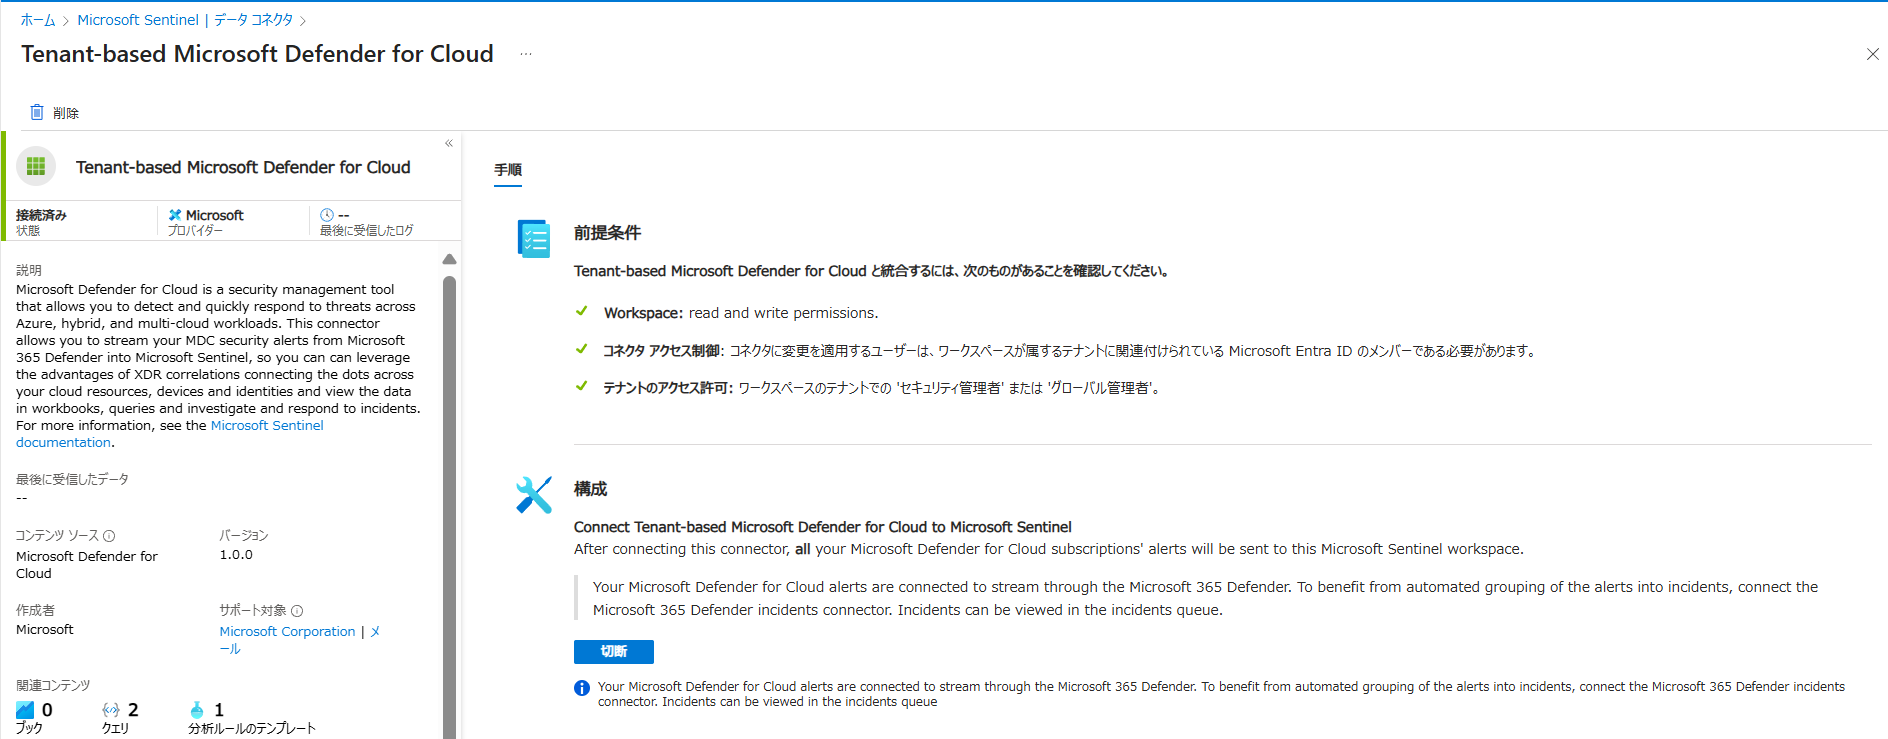Click the Microsoft provider icon
Viewport: 1888px width, 739px height.
click(x=175, y=215)
